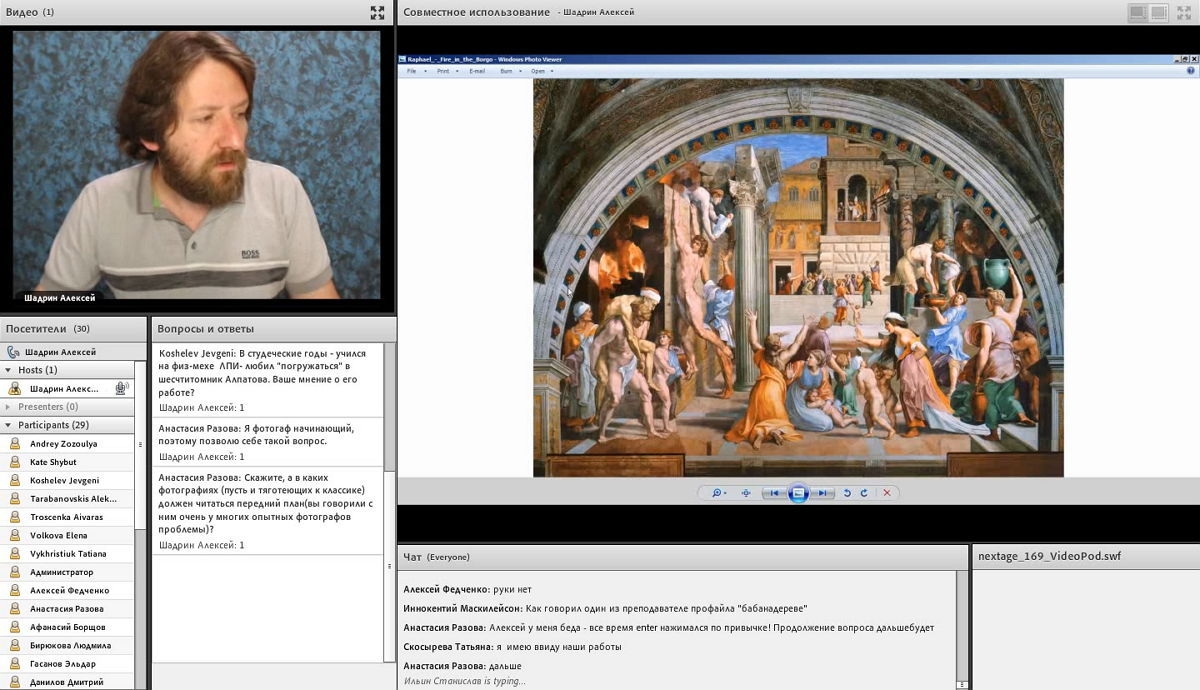Select participant Бирюкова Людмила

pyautogui.click(x=66, y=646)
